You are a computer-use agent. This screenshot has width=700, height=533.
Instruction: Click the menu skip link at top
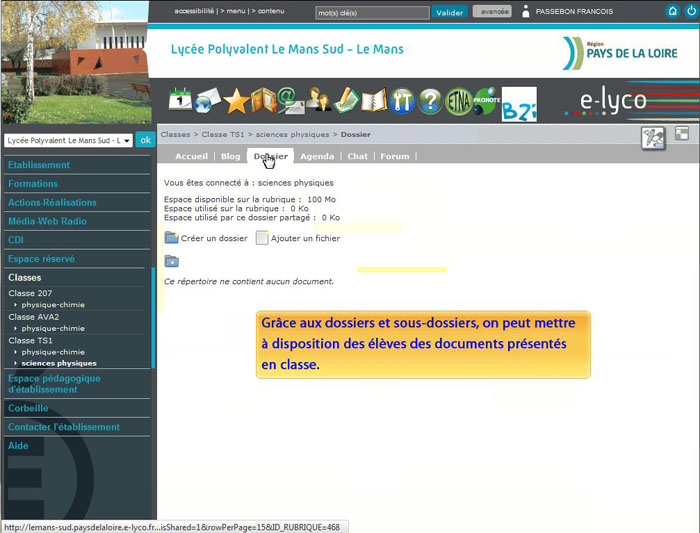(236, 11)
